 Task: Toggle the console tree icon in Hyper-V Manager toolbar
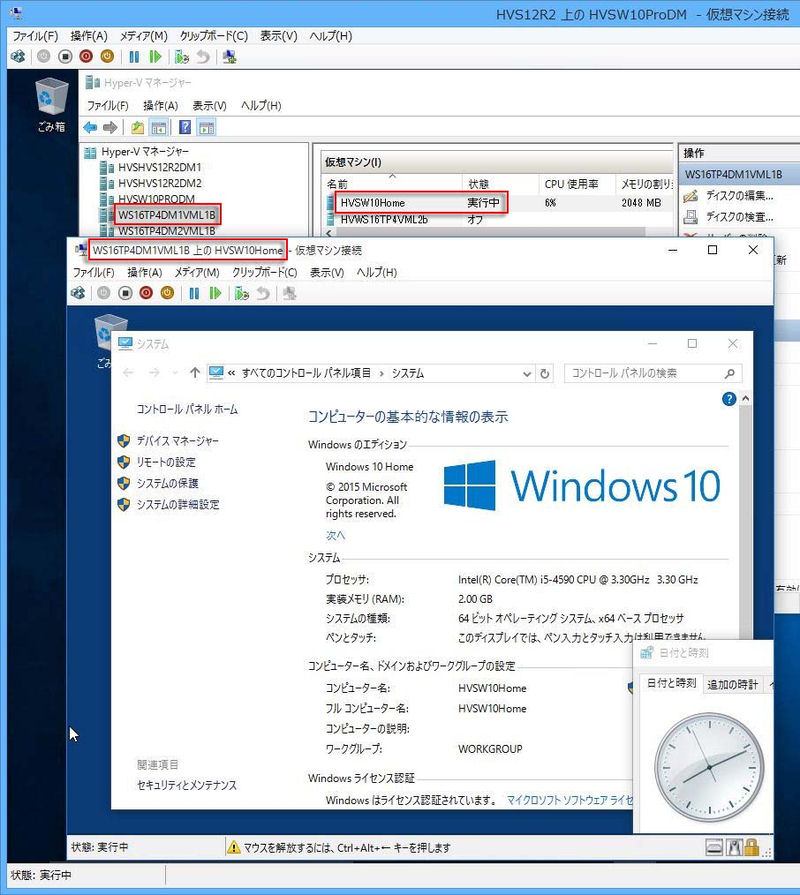[159, 127]
